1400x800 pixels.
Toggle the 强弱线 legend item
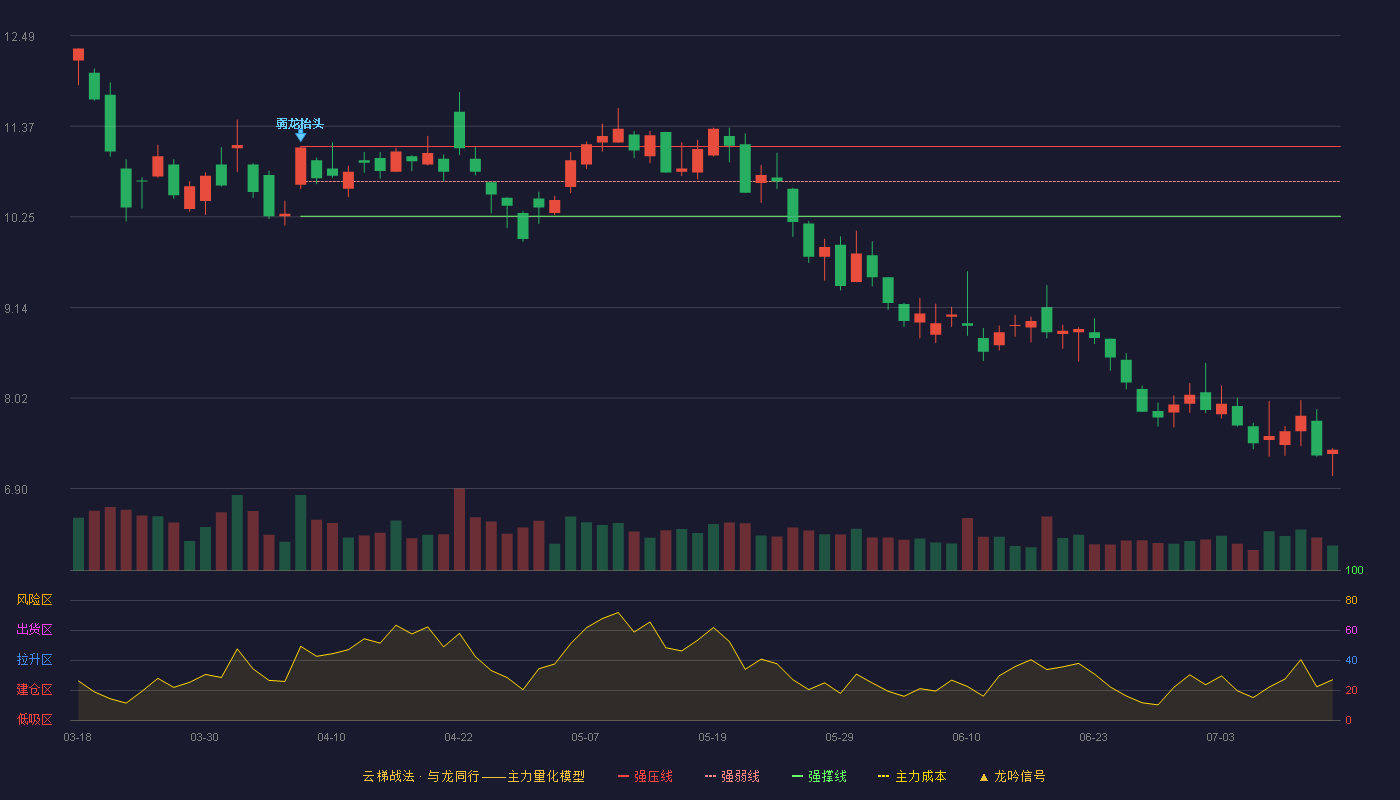(x=732, y=776)
